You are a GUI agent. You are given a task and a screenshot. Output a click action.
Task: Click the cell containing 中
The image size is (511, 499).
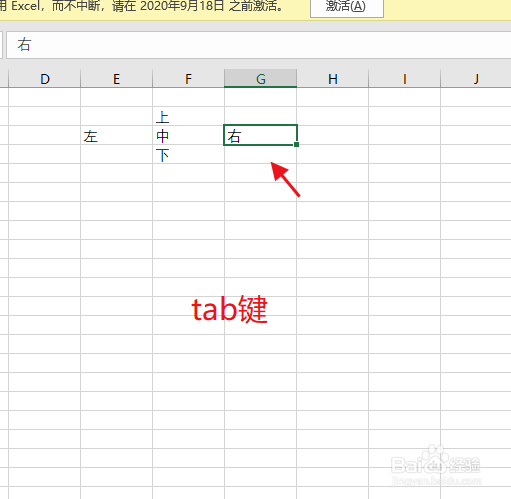point(188,135)
